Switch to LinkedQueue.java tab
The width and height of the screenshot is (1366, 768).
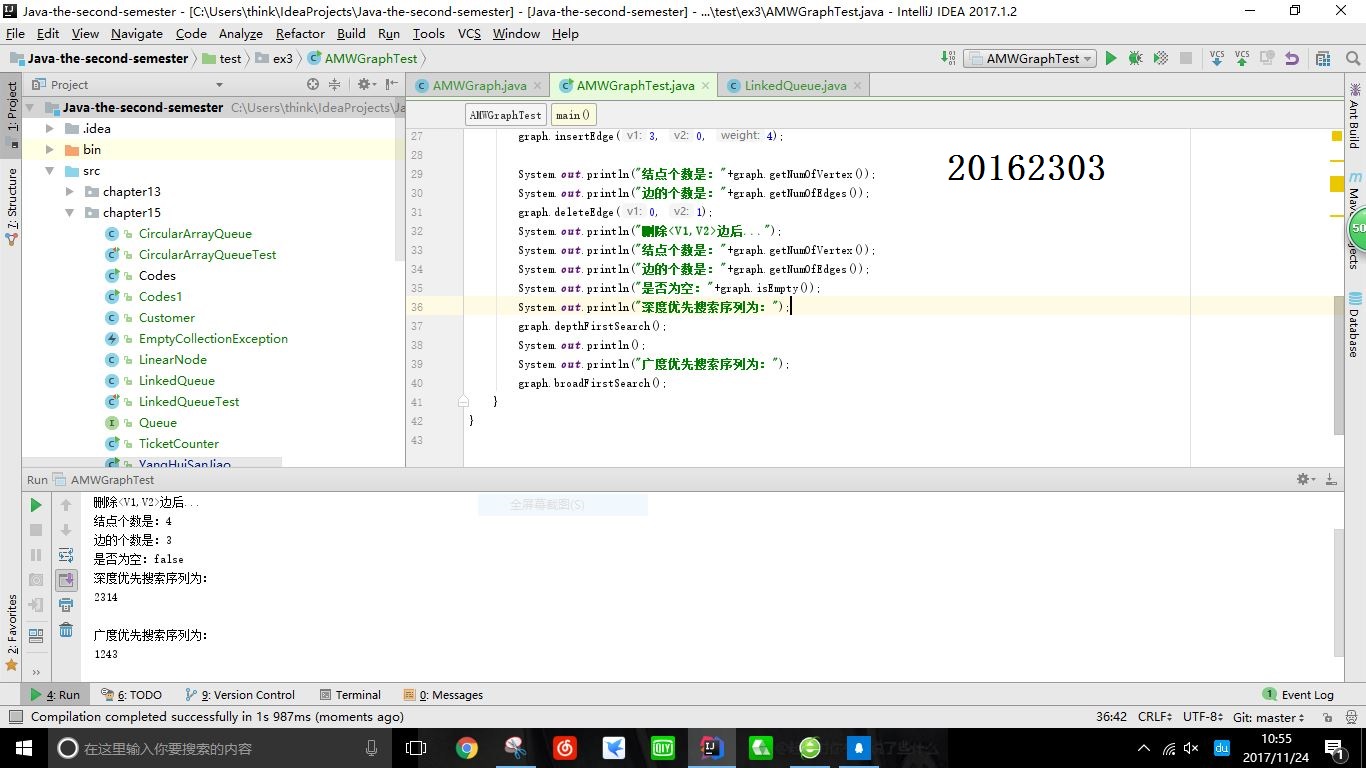[x=795, y=86]
